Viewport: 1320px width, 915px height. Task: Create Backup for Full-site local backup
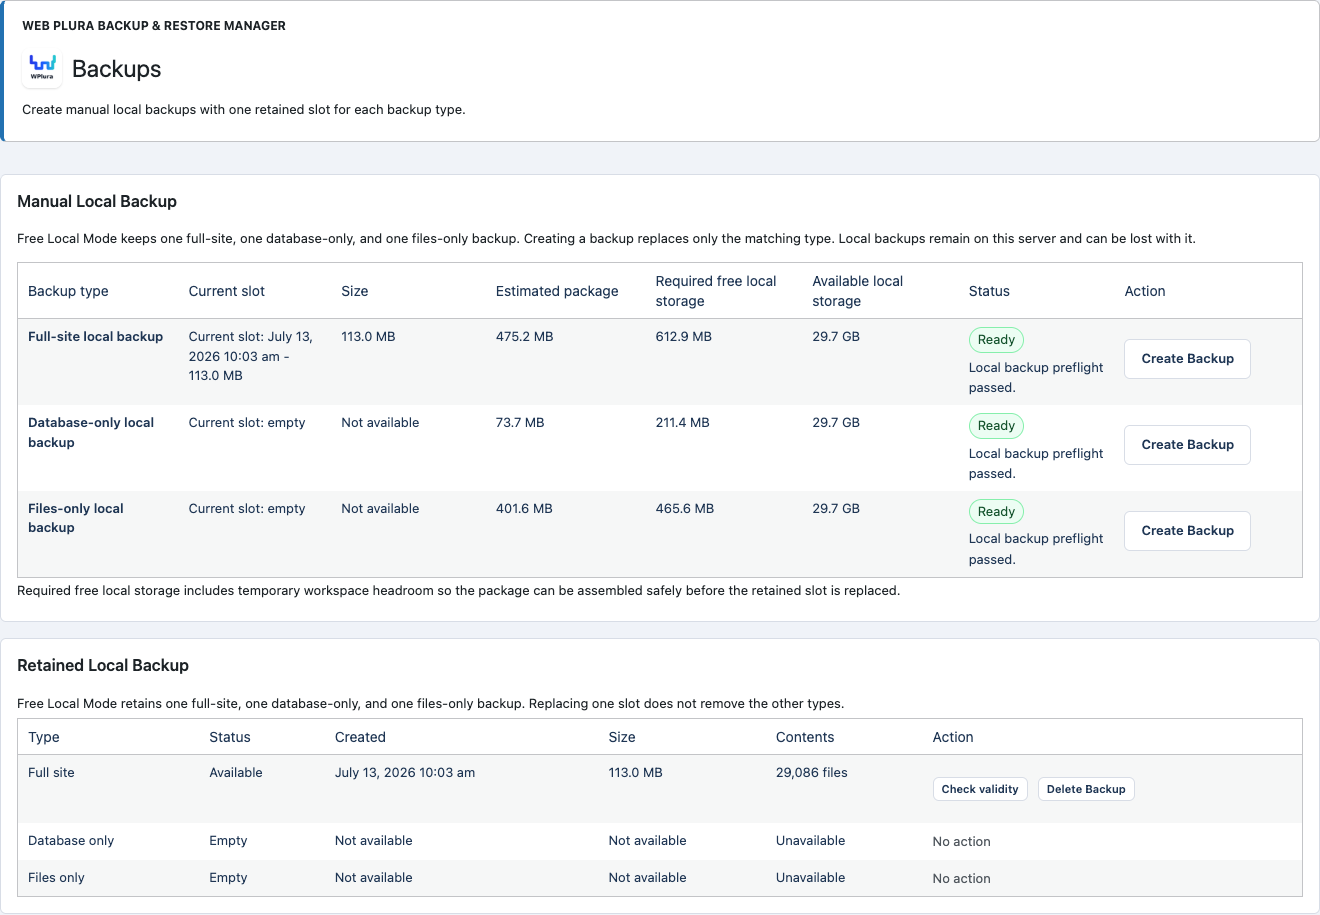click(1187, 359)
